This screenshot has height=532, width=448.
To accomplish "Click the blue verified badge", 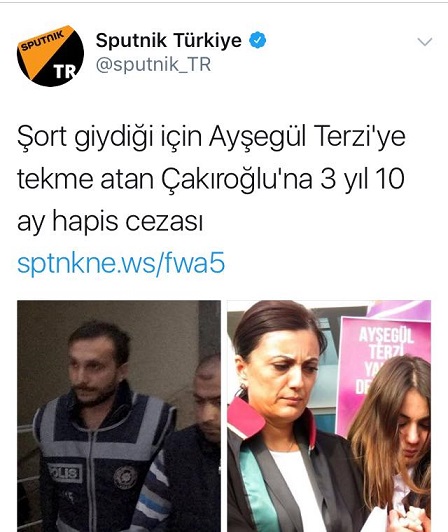I will coord(258,40).
